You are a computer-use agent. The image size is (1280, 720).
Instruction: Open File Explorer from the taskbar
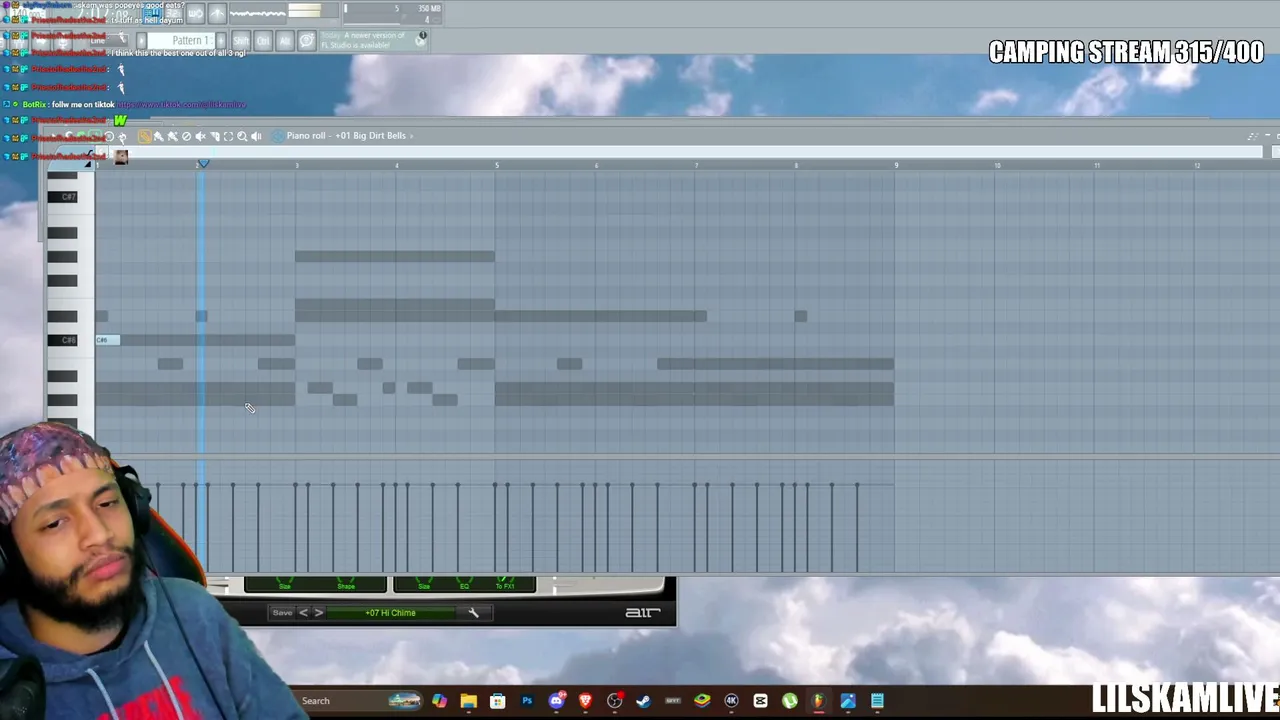tap(468, 701)
